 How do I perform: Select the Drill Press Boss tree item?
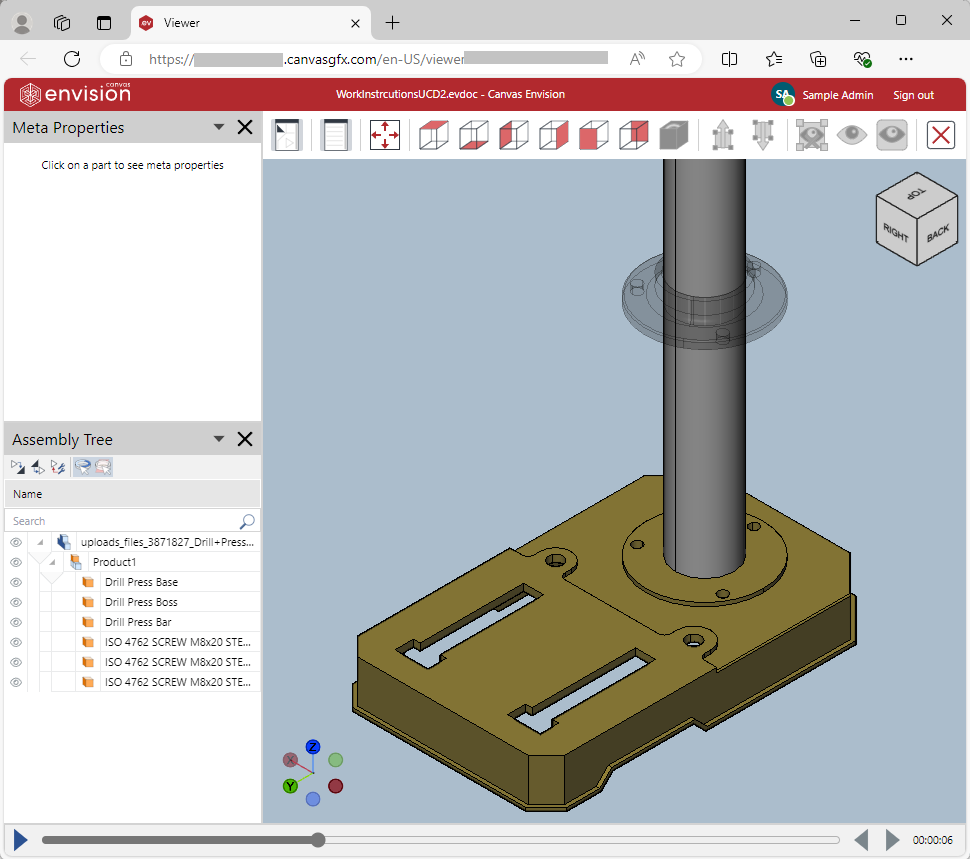click(141, 602)
